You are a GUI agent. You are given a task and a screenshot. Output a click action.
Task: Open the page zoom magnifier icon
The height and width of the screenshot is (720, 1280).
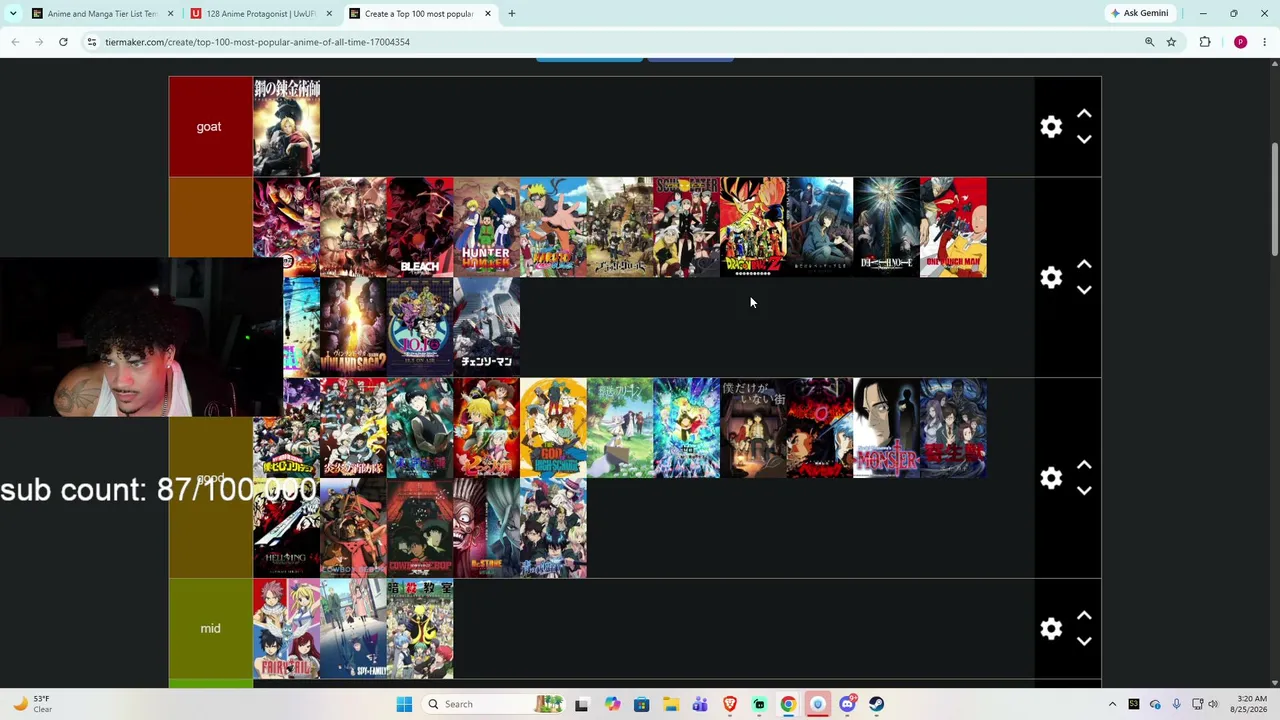(1149, 42)
